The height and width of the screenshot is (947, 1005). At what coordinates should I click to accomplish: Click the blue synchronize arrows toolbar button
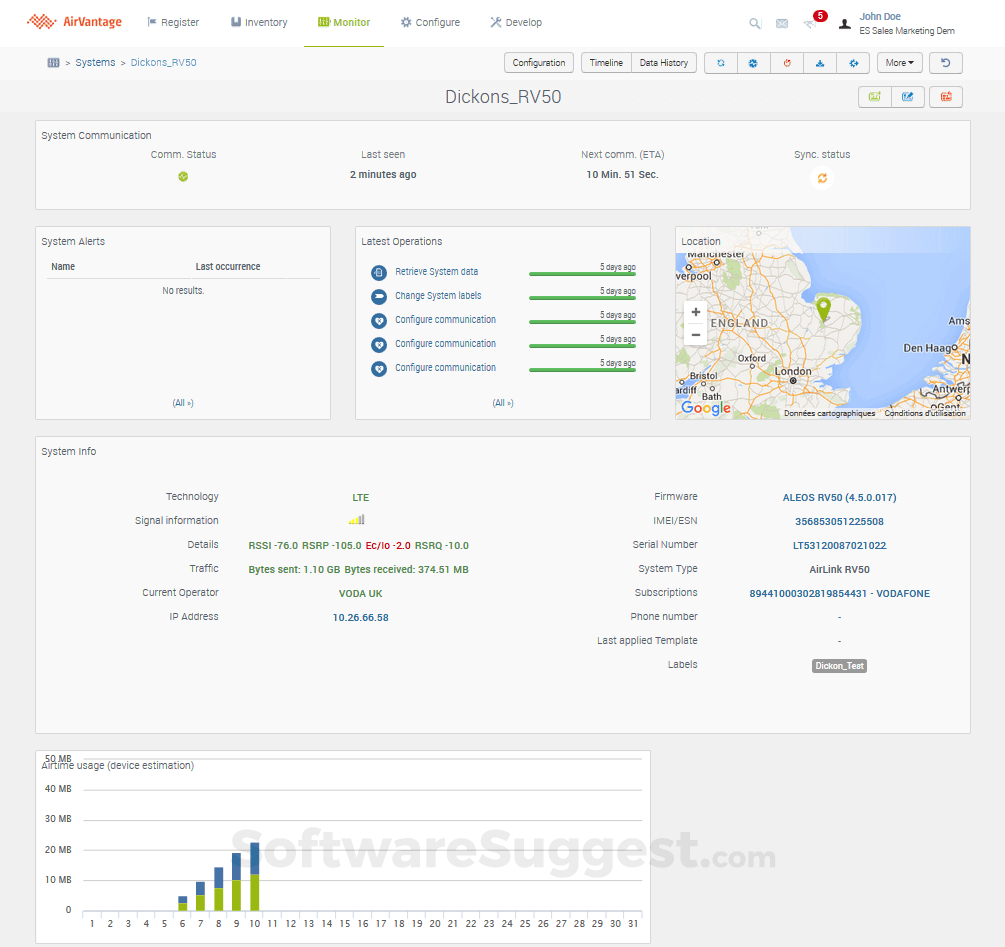coord(721,63)
